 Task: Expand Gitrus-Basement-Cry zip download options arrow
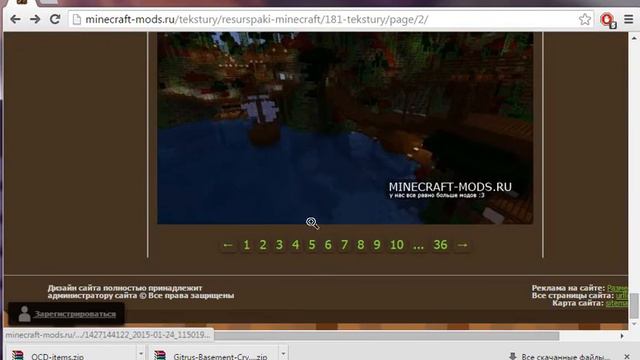pyautogui.click(x=283, y=353)
